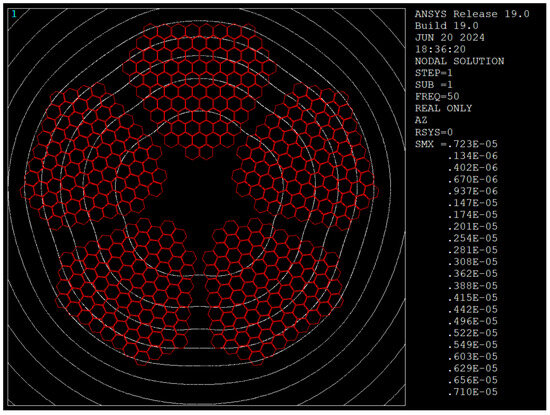Click the RSYS=0 label
The image size is (550, 415).
(x=434, y=132)
